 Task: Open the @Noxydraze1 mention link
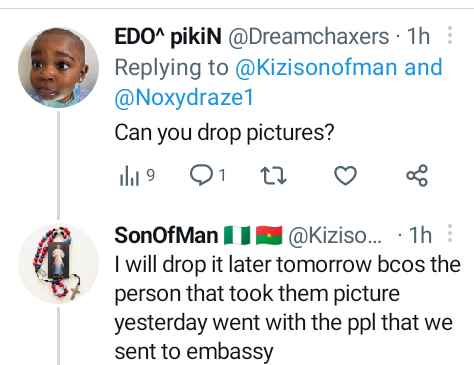point(184,98)
